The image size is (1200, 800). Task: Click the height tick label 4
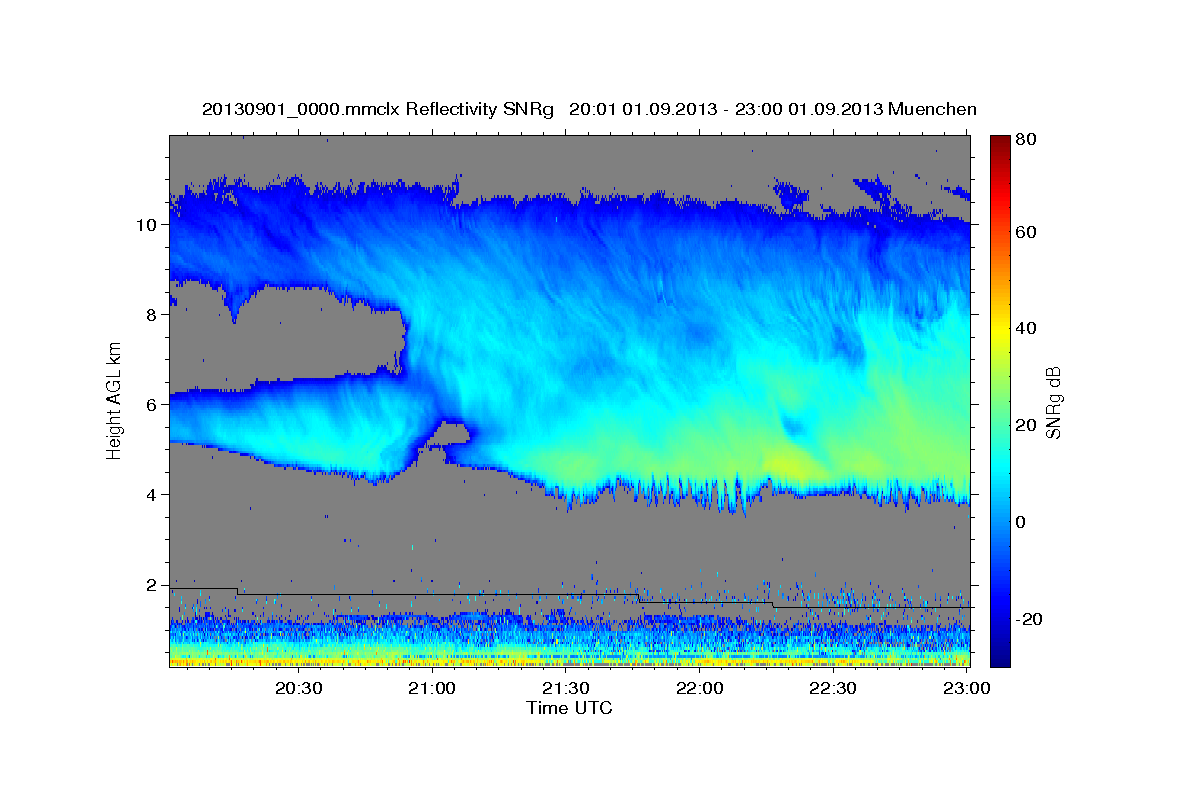(152, 495)
